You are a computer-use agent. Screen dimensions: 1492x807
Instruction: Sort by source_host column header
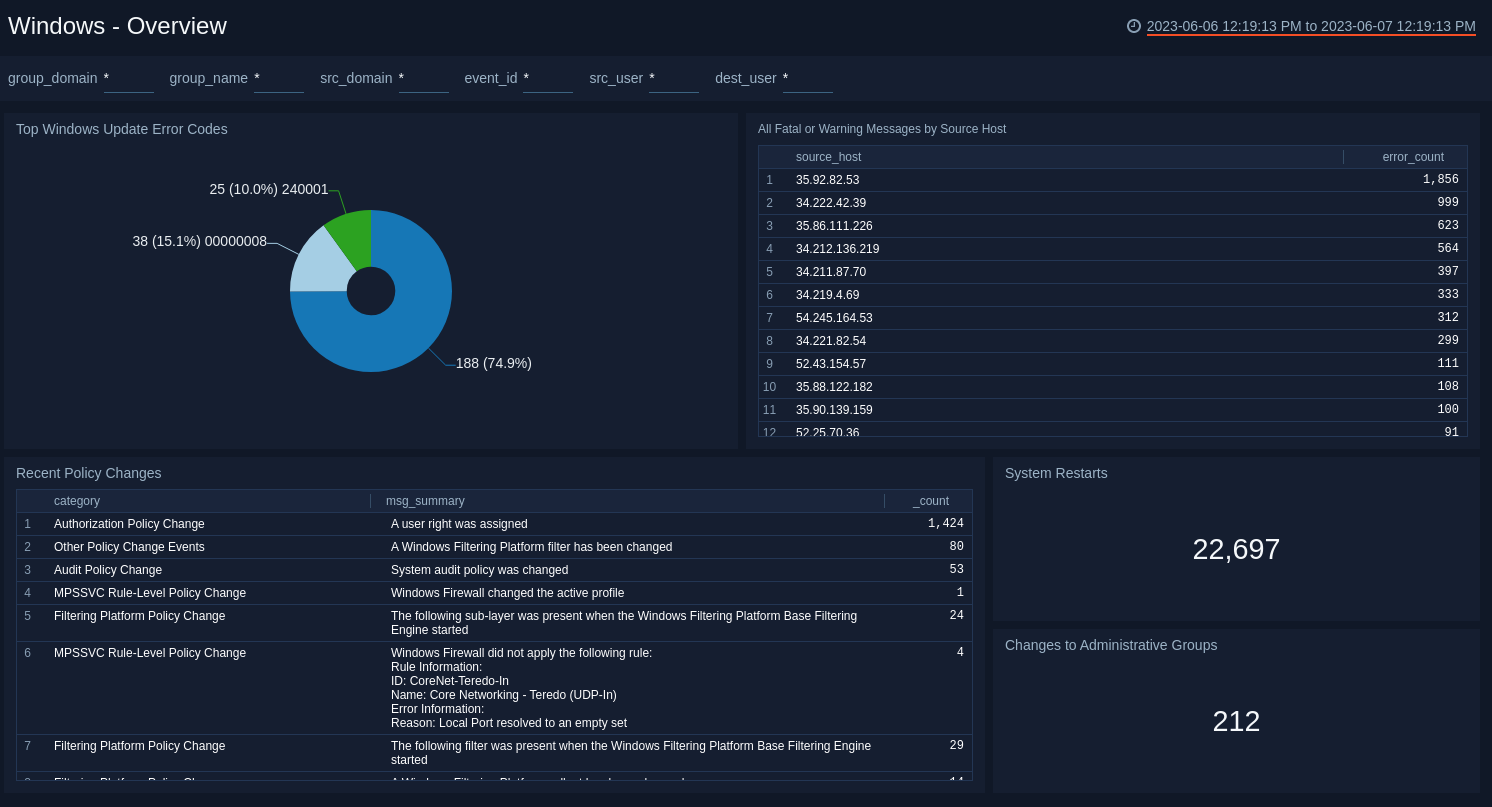pyautogui.click(x=828, y=157)
